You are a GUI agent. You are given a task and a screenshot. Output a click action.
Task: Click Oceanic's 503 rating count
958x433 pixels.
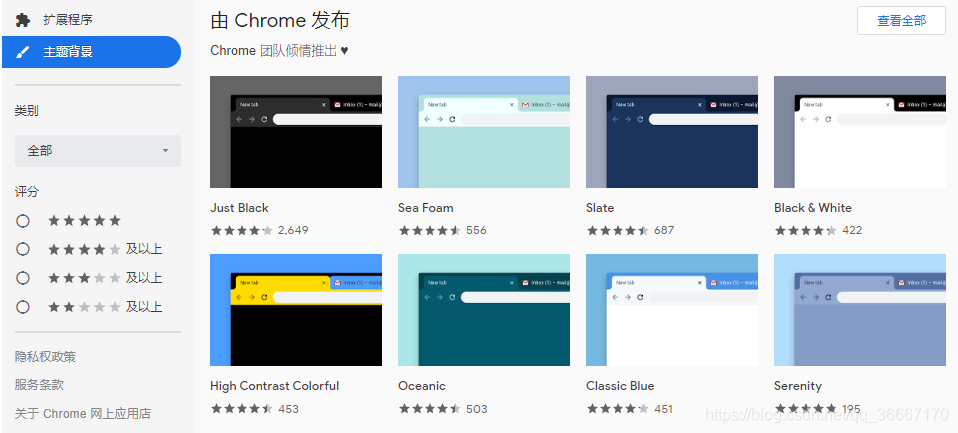(x=477, y=409)
